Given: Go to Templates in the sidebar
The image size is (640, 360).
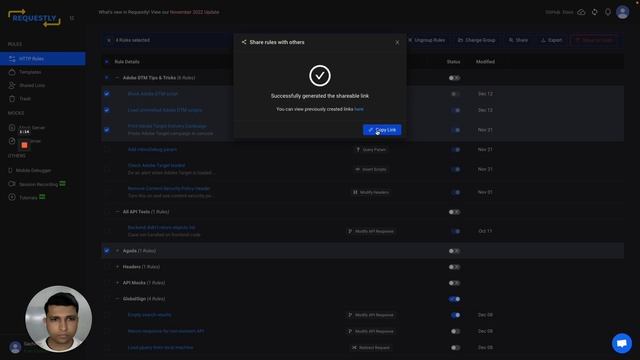Looking at the screenshot, I should pyautogui.click(x=30, y=72).
